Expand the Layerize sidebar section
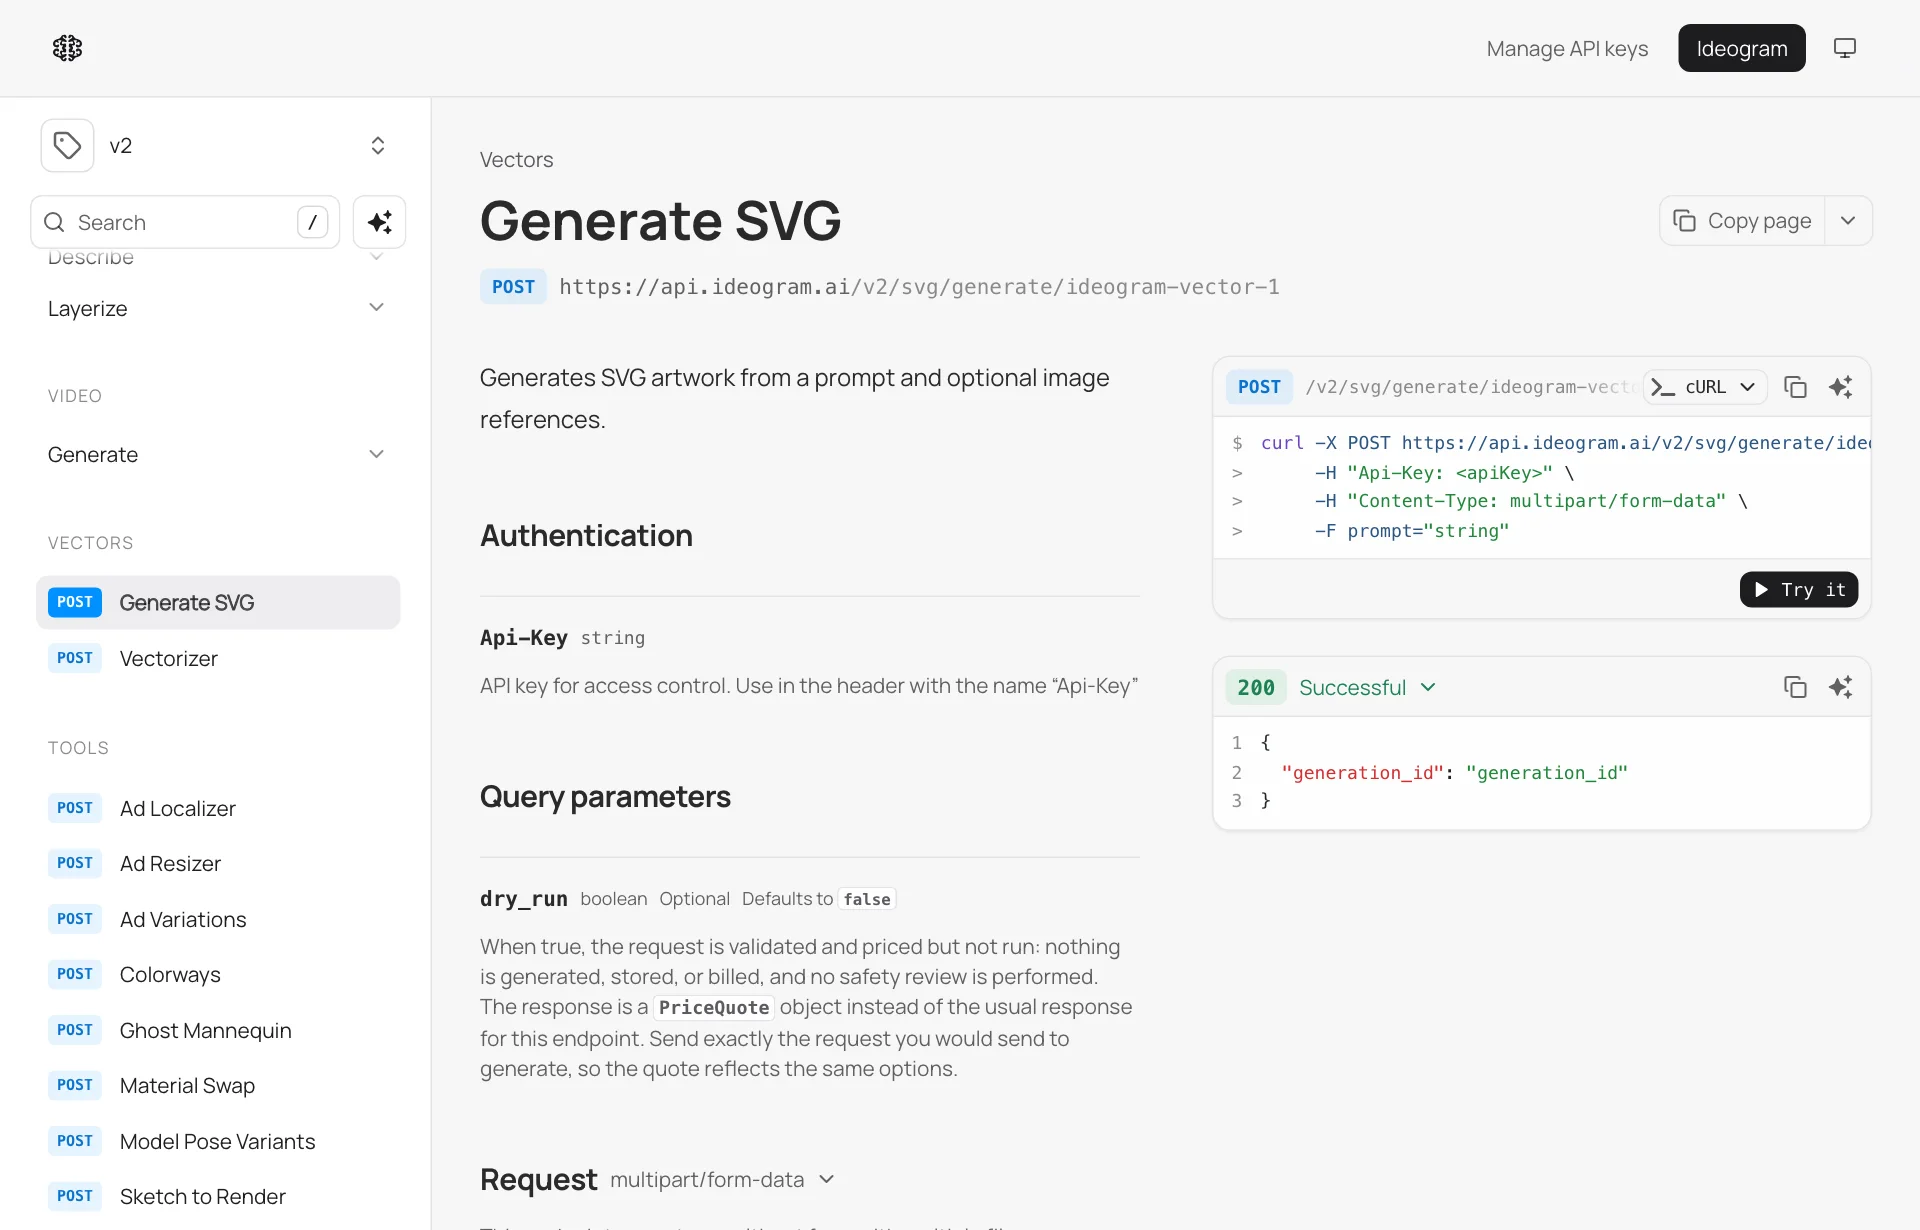The image size is (1920, 1230). pyautogui.click(x=218, y=308)
